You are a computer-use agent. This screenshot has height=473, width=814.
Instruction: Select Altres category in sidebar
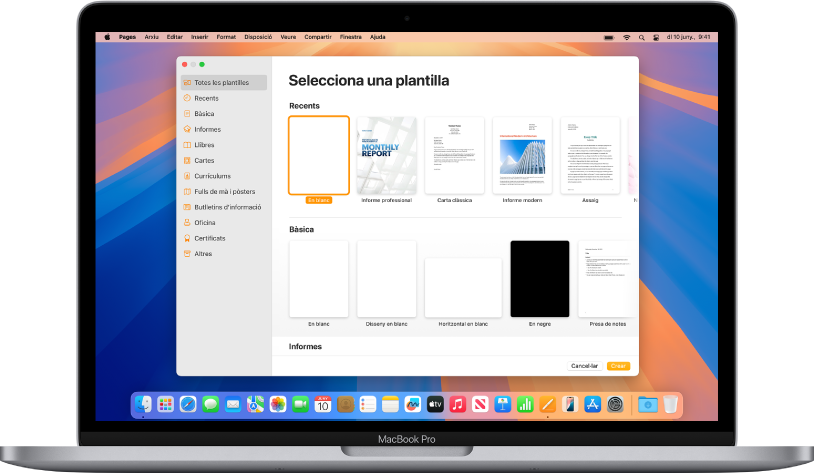(x=224, y=254)
